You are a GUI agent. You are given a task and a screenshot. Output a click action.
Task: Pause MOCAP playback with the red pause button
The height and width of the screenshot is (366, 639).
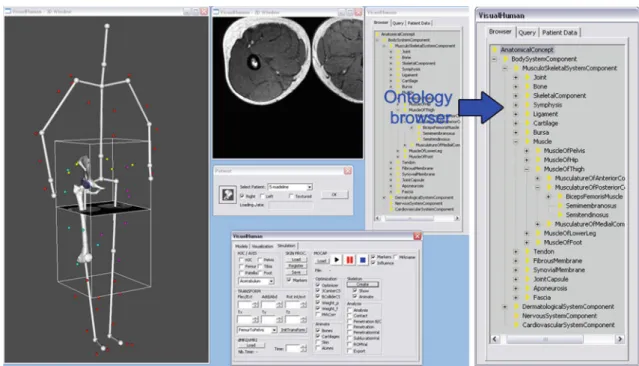[x=349, y=260]
